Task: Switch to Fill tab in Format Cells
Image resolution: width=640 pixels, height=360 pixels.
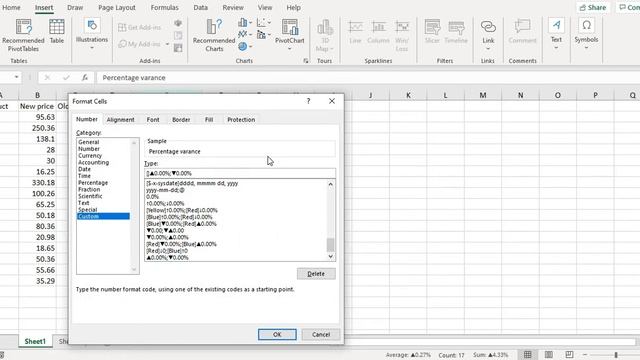Action: pyautogui.click(x=209, y=120)
